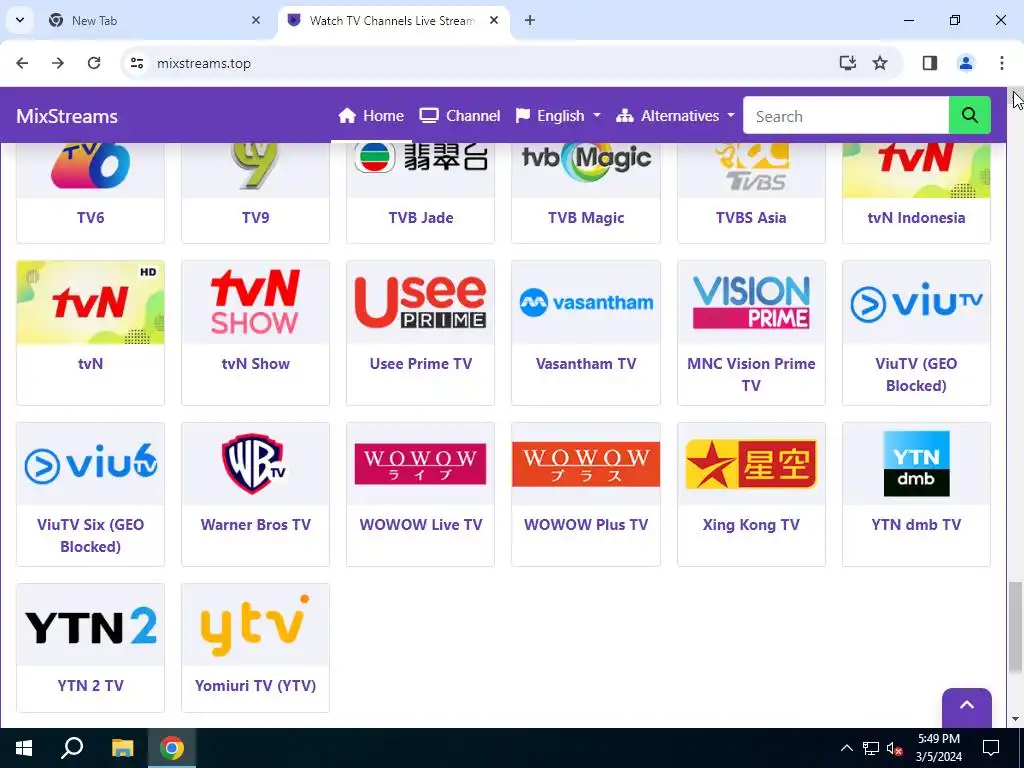Open the Channel nav item

pyautogui.click(x=460, y=116)
